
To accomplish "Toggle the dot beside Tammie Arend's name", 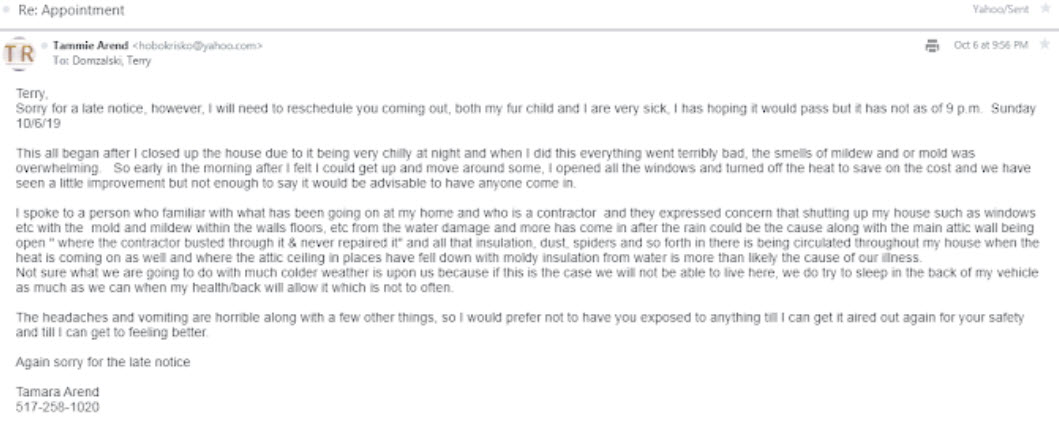I will click(45, 46).
